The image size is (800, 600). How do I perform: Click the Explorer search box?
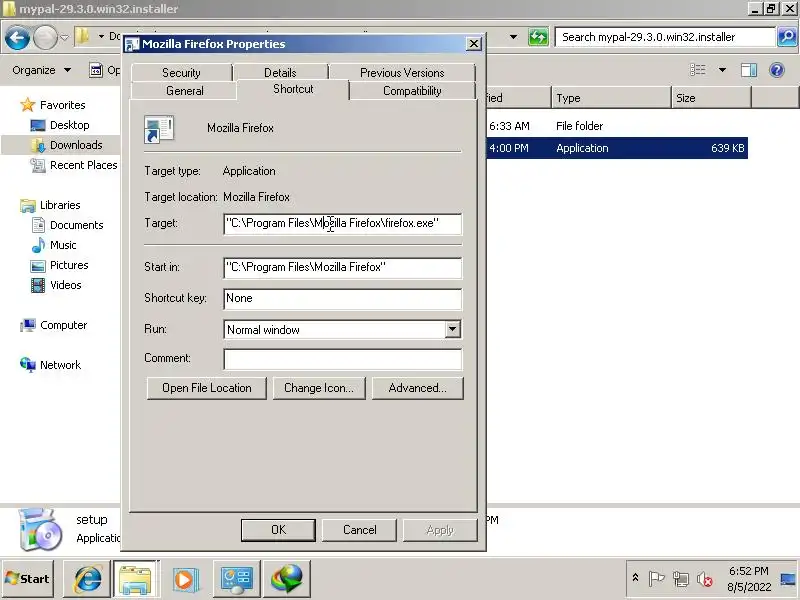coord(665,37)
